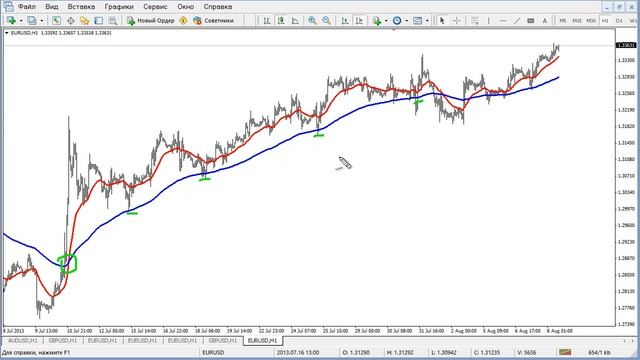Click the Periods clock icon
640x360 pixels.
397,20
